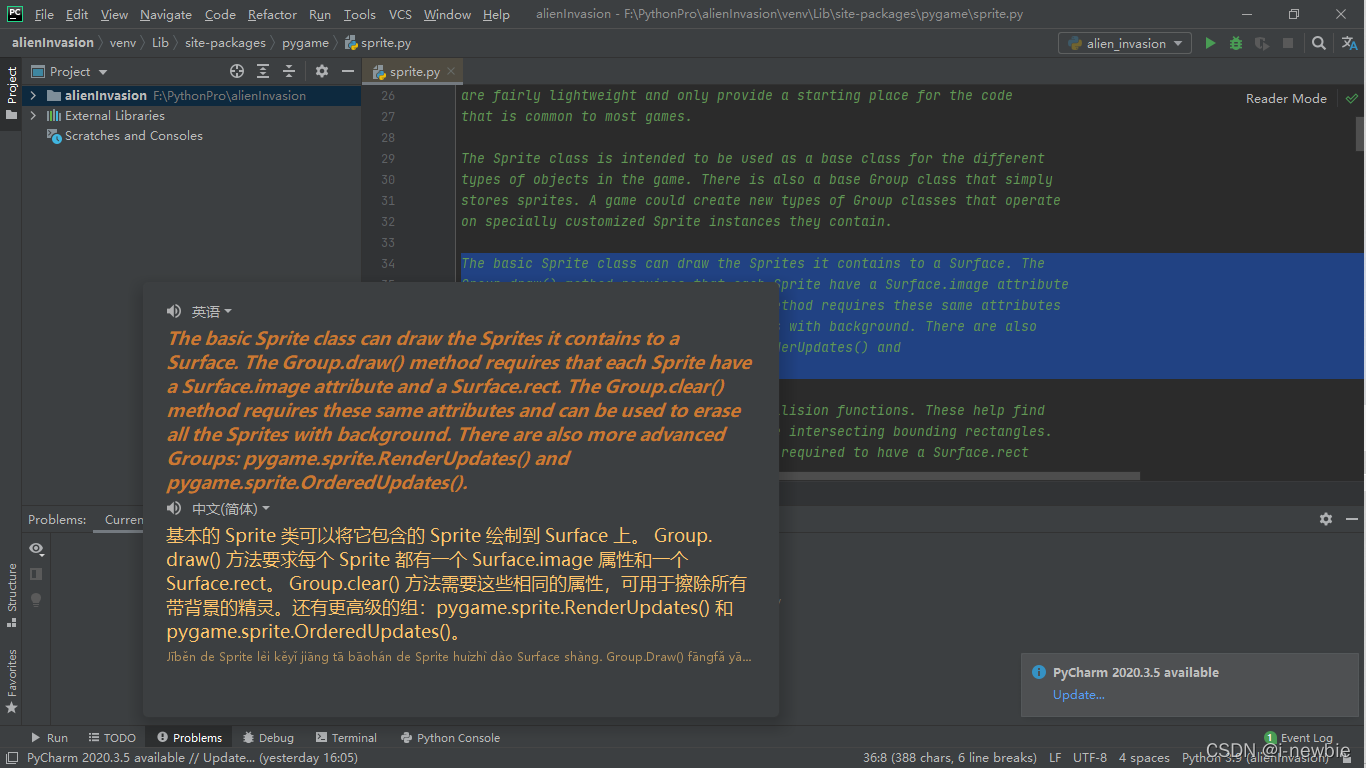Run the alien_invasion configuration
1366x768 pixels.
1210,43
